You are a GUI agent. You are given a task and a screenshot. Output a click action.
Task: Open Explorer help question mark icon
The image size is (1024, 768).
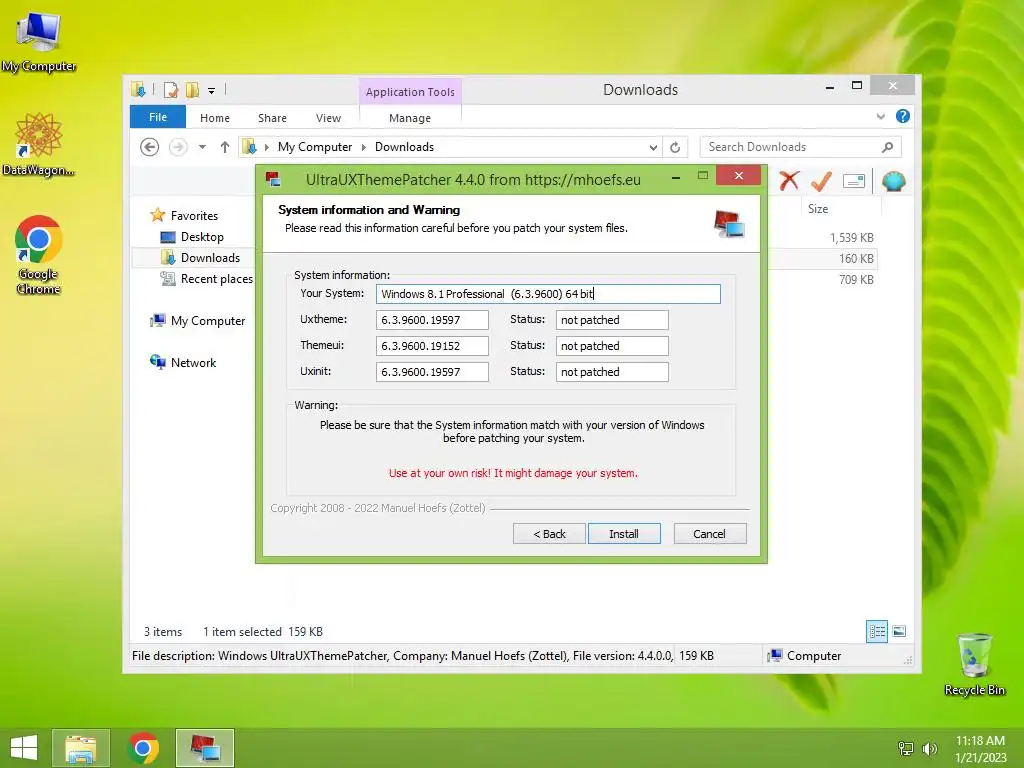(x=903, y=116)
